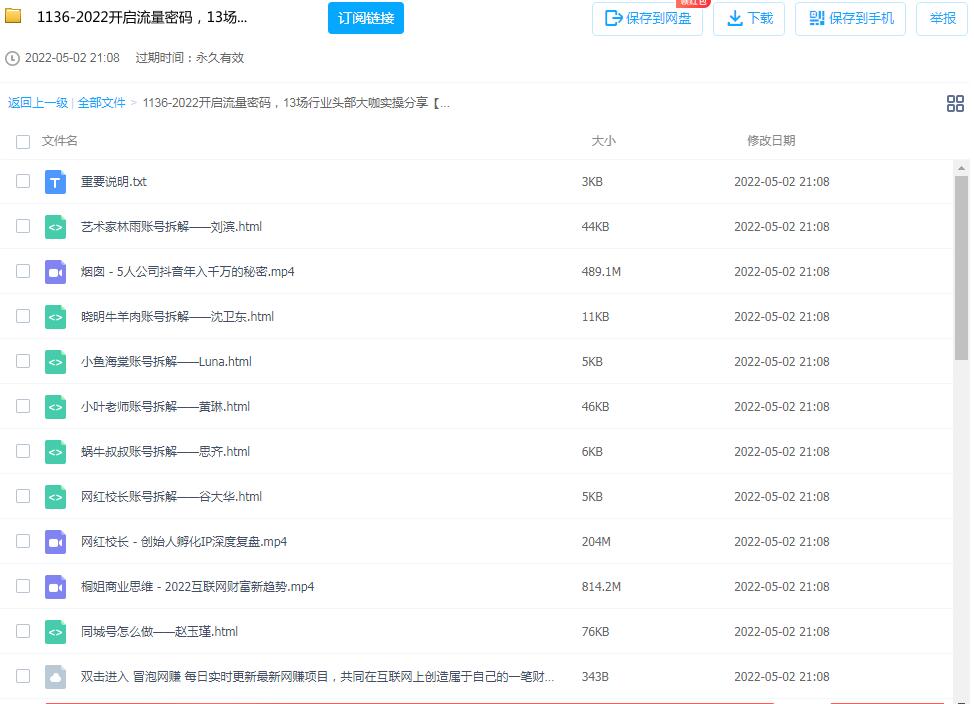Open 烟囱 - 5人公司抖音年入千万的秘密.mp4
The width and height of the screenshot is (974, 704).
[188, 272]
